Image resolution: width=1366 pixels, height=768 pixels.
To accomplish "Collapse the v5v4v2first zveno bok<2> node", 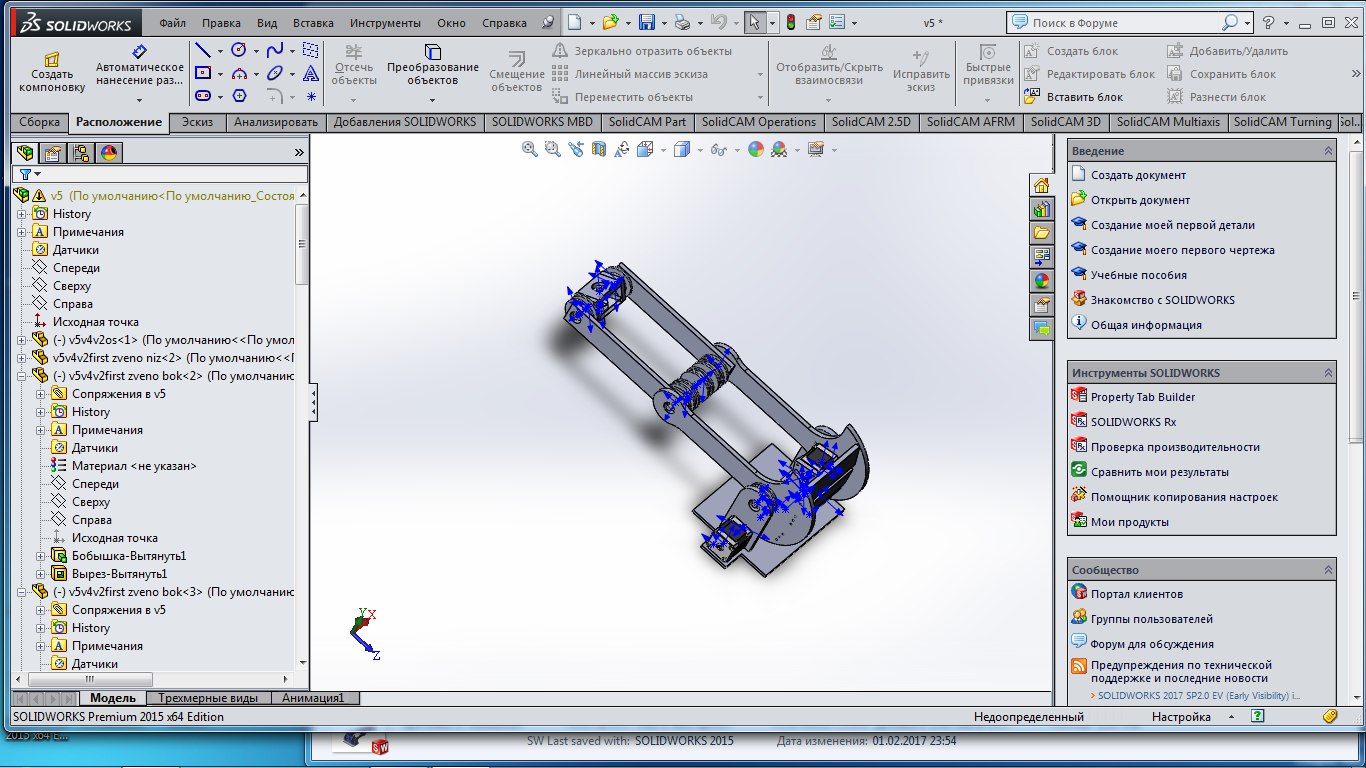I will coord(22,376).
